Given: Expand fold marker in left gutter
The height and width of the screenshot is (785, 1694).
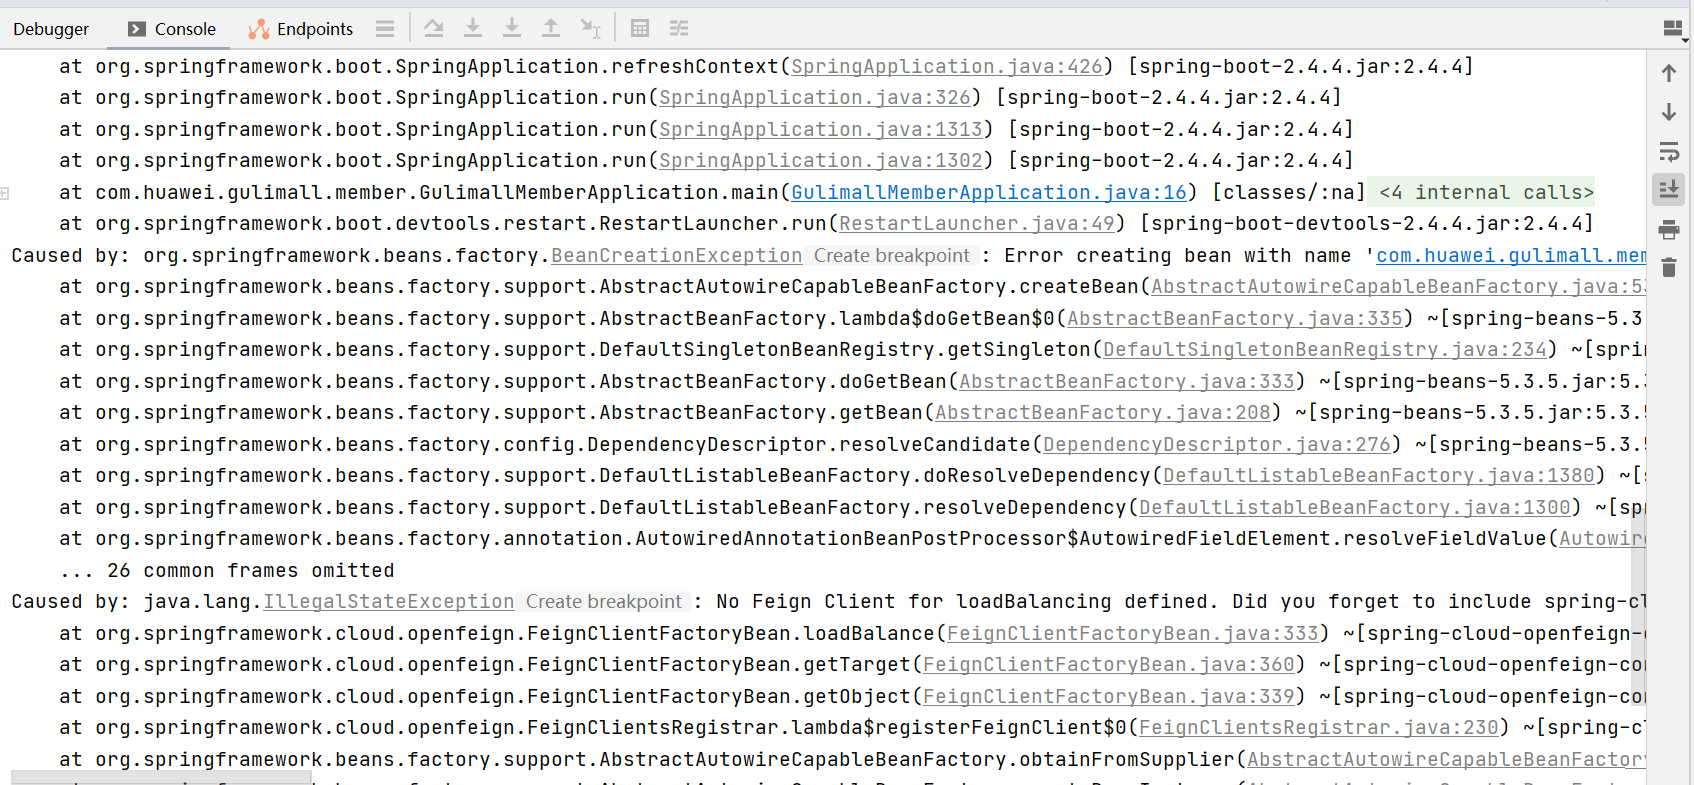Looking at the screenshot, I should pyautogui.click(x=5, y=193).
